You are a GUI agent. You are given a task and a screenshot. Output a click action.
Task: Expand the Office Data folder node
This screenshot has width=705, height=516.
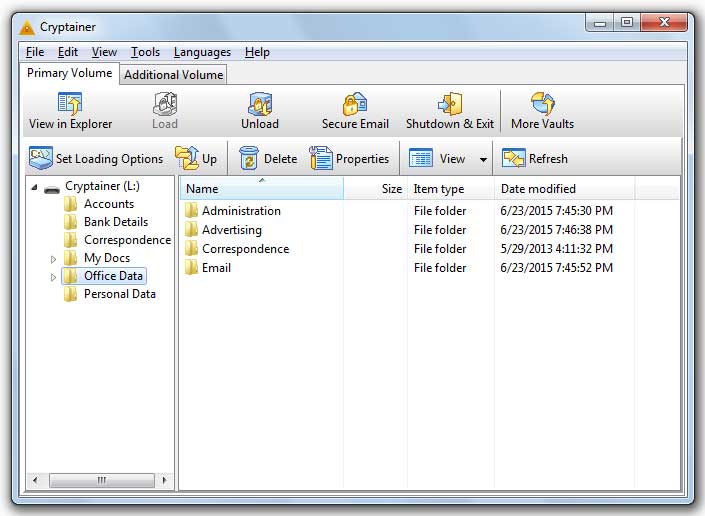coord(53,277)
